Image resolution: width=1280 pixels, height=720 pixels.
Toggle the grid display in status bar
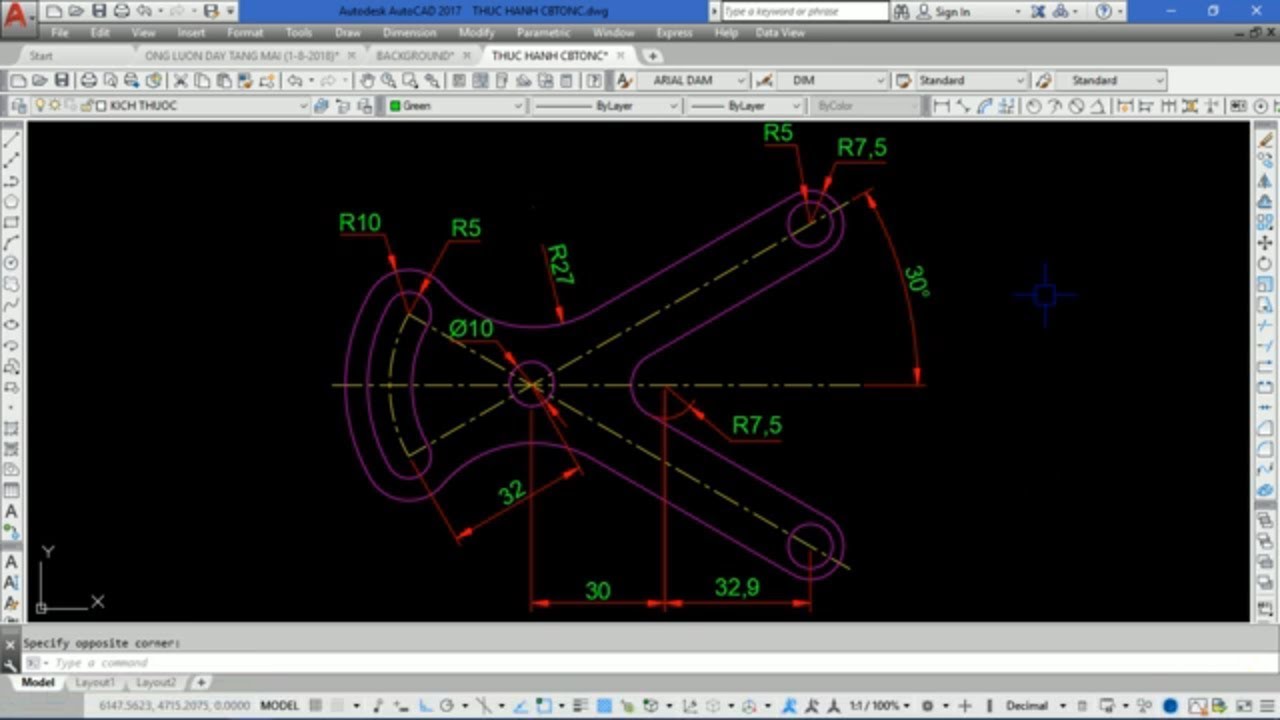(316, 705)
